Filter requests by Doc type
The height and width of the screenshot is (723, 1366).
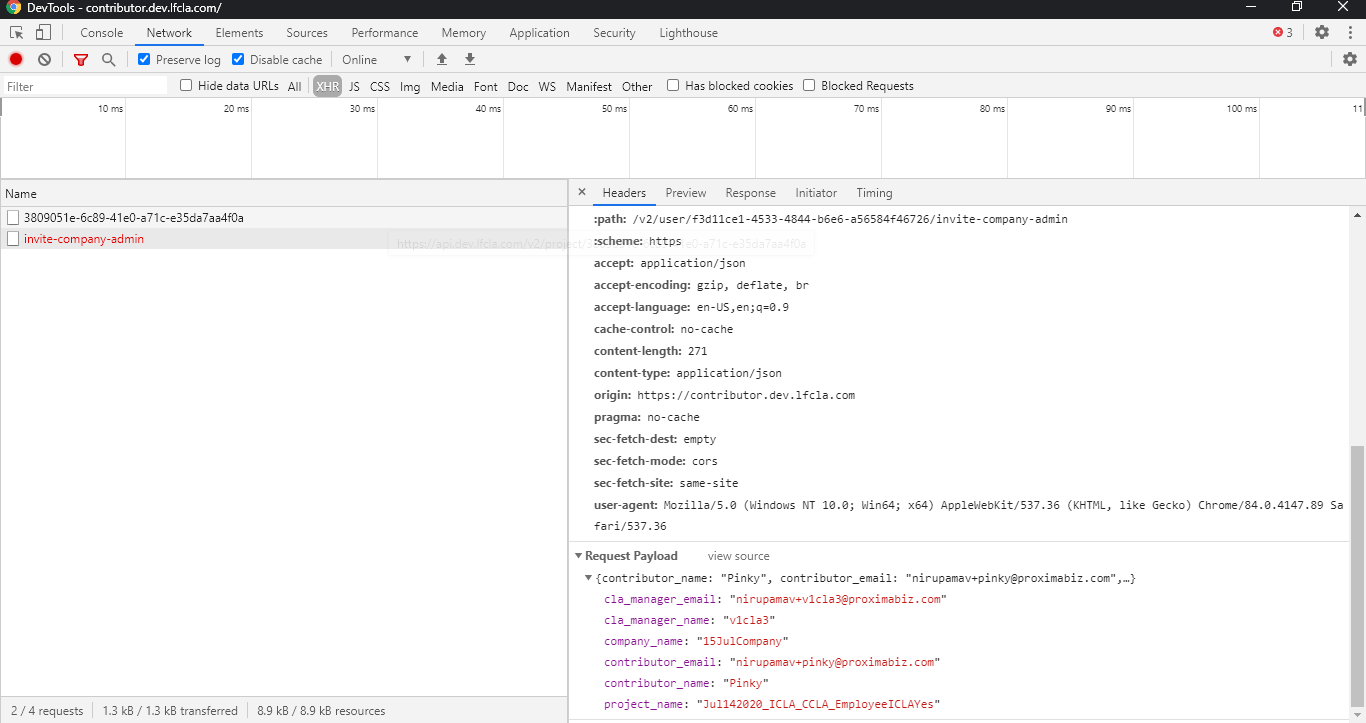(x=518, y=86)
